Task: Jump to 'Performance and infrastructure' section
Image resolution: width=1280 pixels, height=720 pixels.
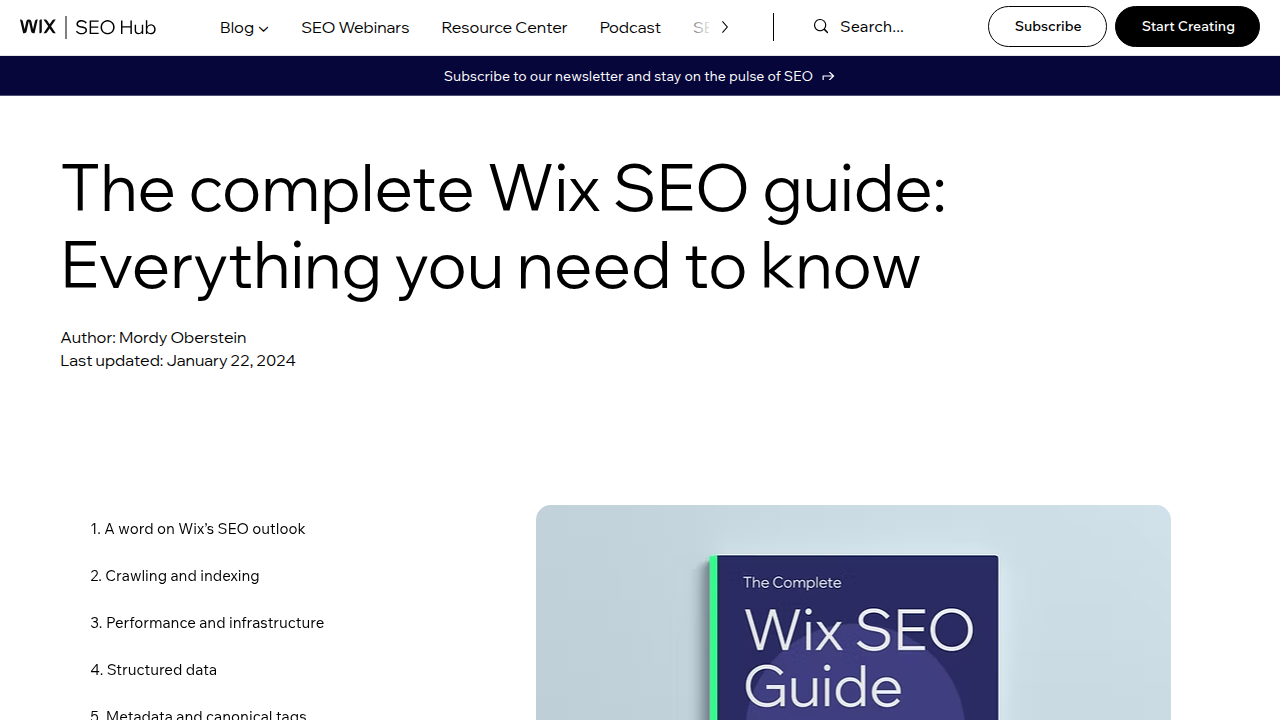Action: (x=207, y=623)
